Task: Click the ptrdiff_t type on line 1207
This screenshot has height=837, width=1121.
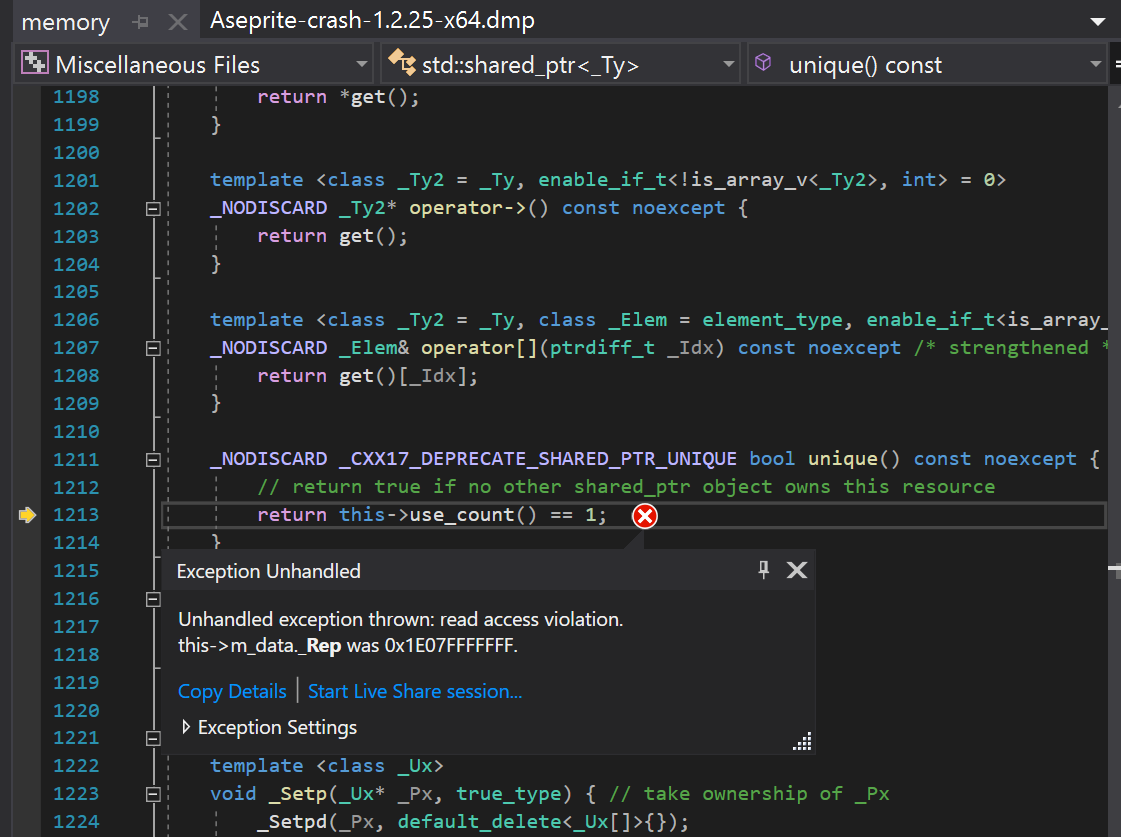Action: pyautogui.click(x=602, y=348)
